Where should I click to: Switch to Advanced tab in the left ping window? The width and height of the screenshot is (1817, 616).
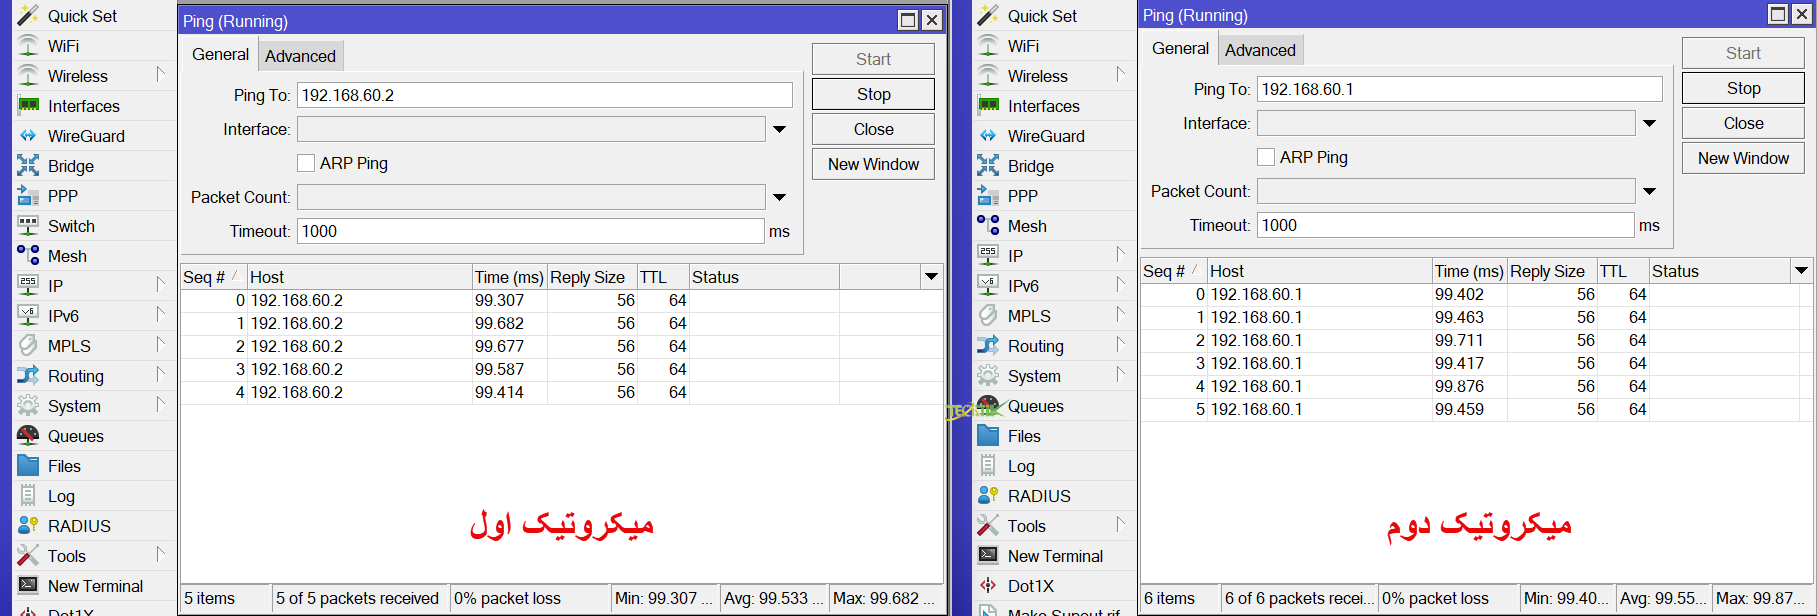(300, 56)
